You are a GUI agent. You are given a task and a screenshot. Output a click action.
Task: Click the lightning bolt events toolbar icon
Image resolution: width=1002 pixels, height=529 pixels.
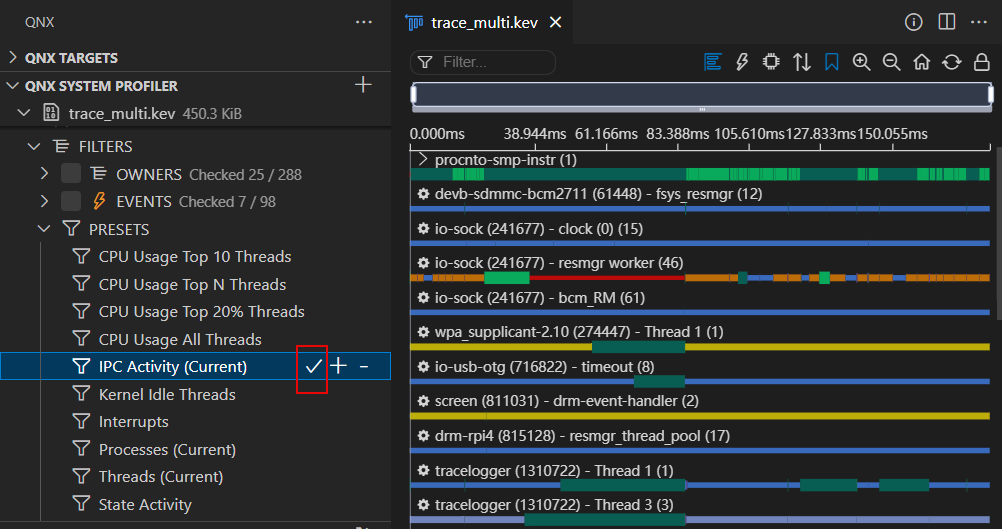click(x=742, y=62)
